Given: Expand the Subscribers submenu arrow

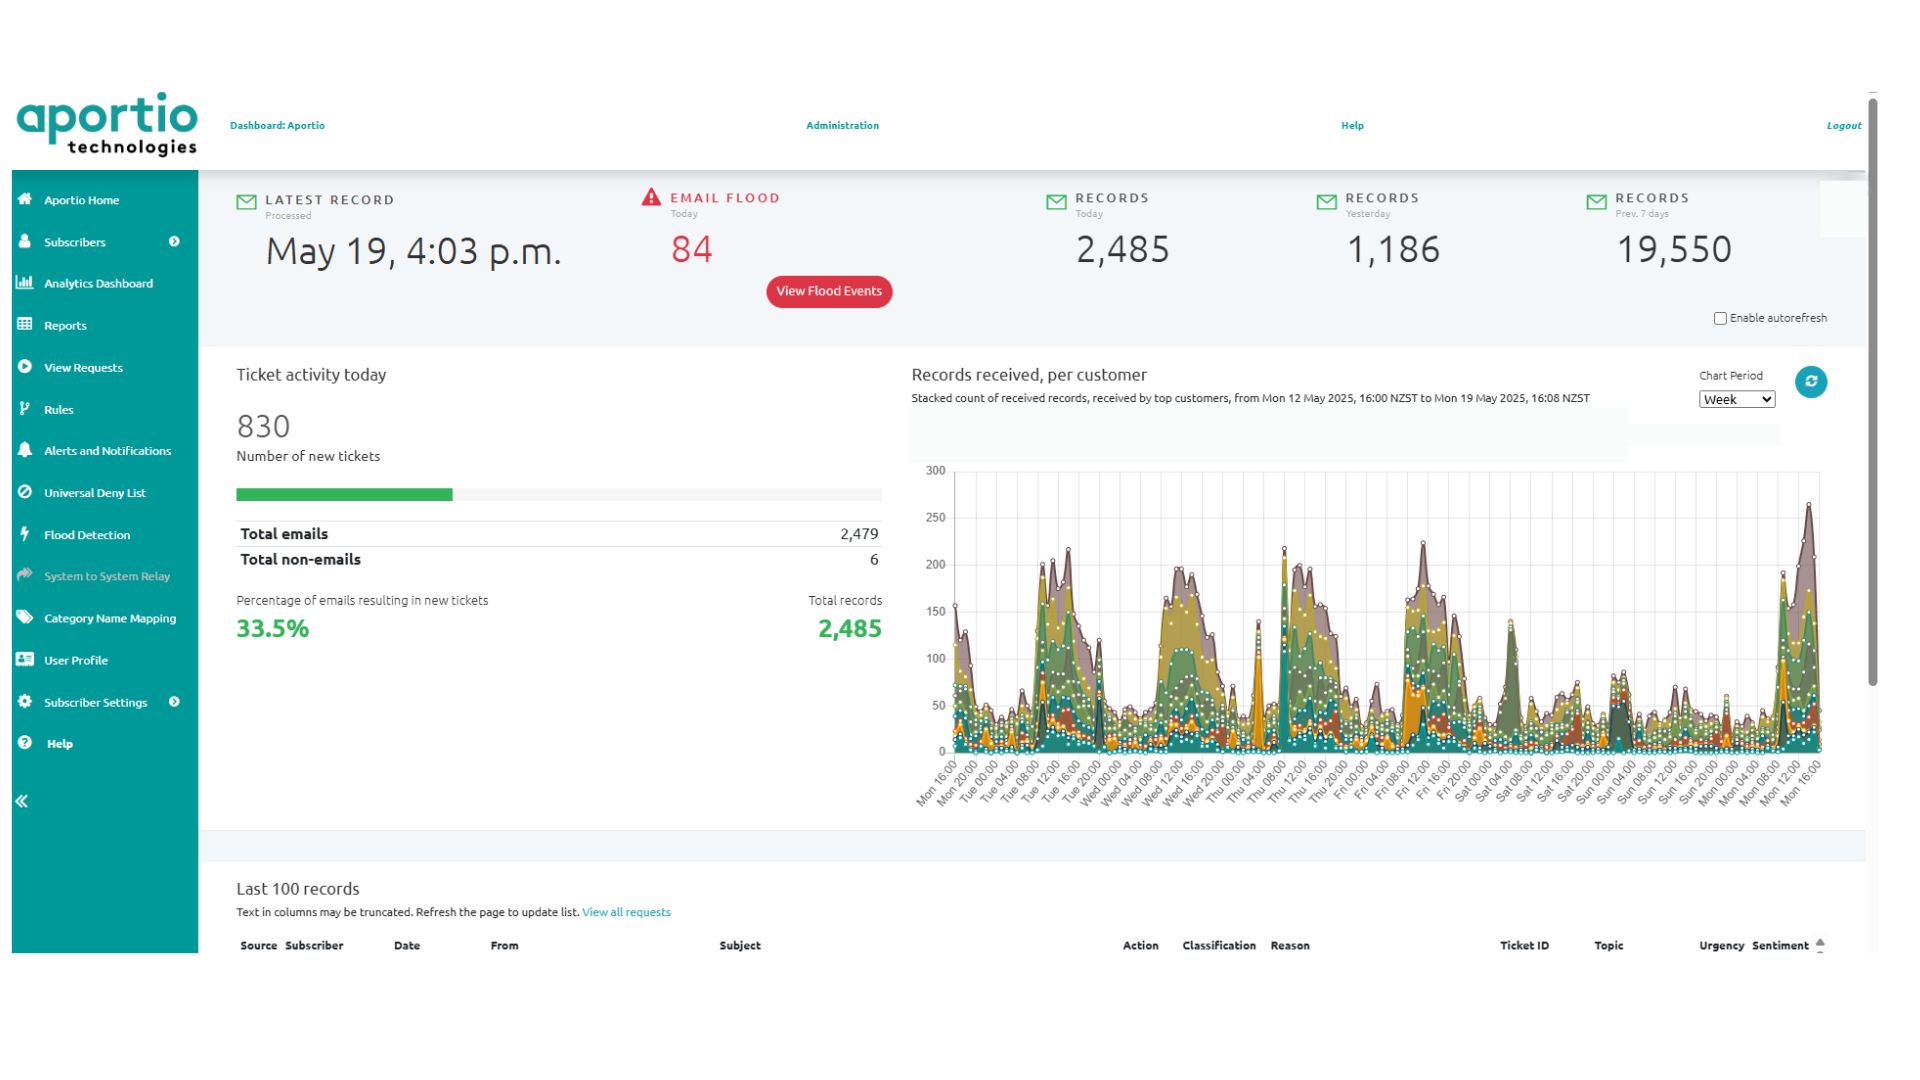Looking at the screenshot, I should [x=174, y=242].
